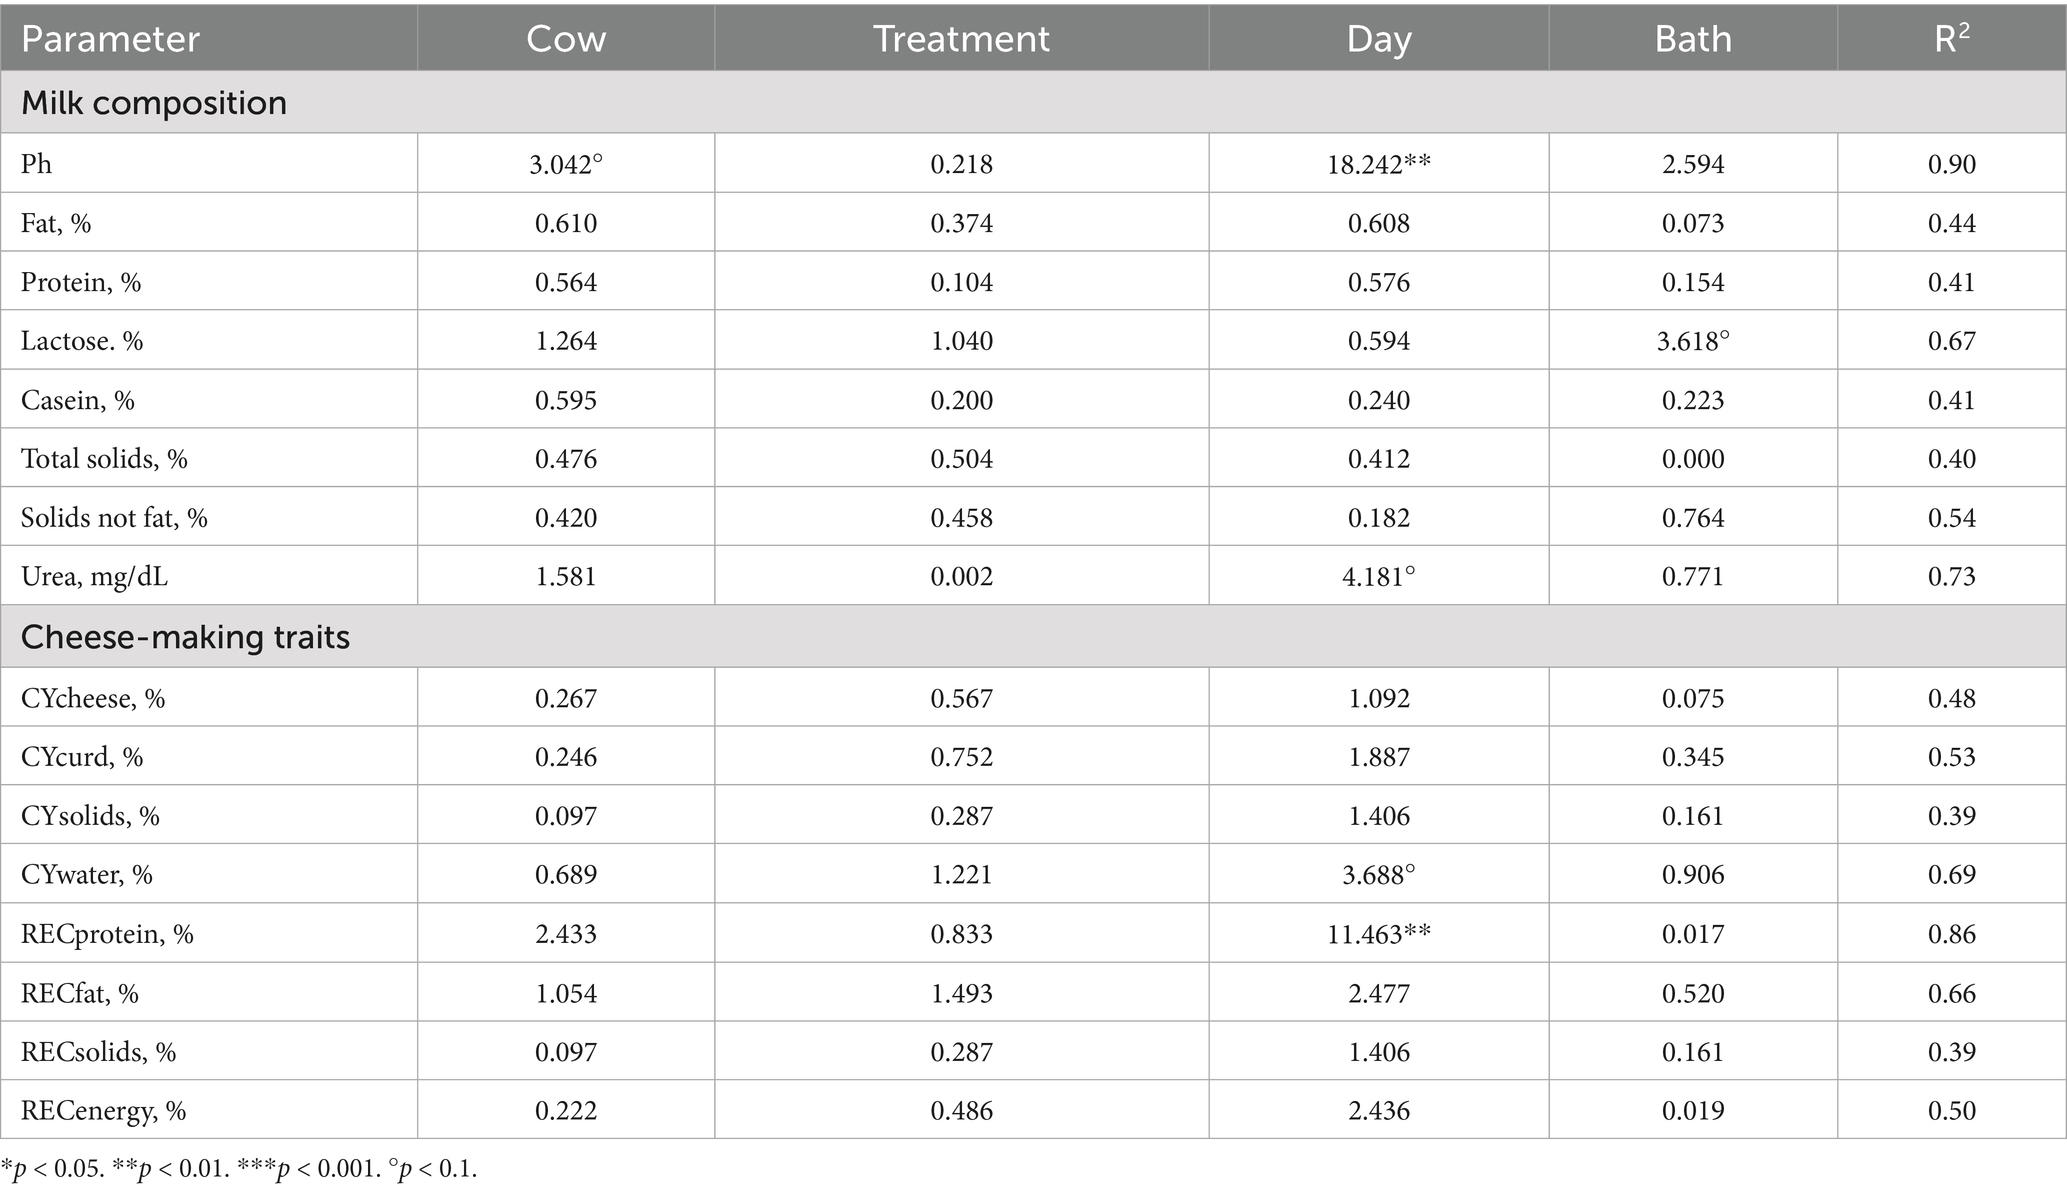Click the CYcheese, % row label
The height and width of the screenshot is (1194, 2067).
tap(93, 698)
